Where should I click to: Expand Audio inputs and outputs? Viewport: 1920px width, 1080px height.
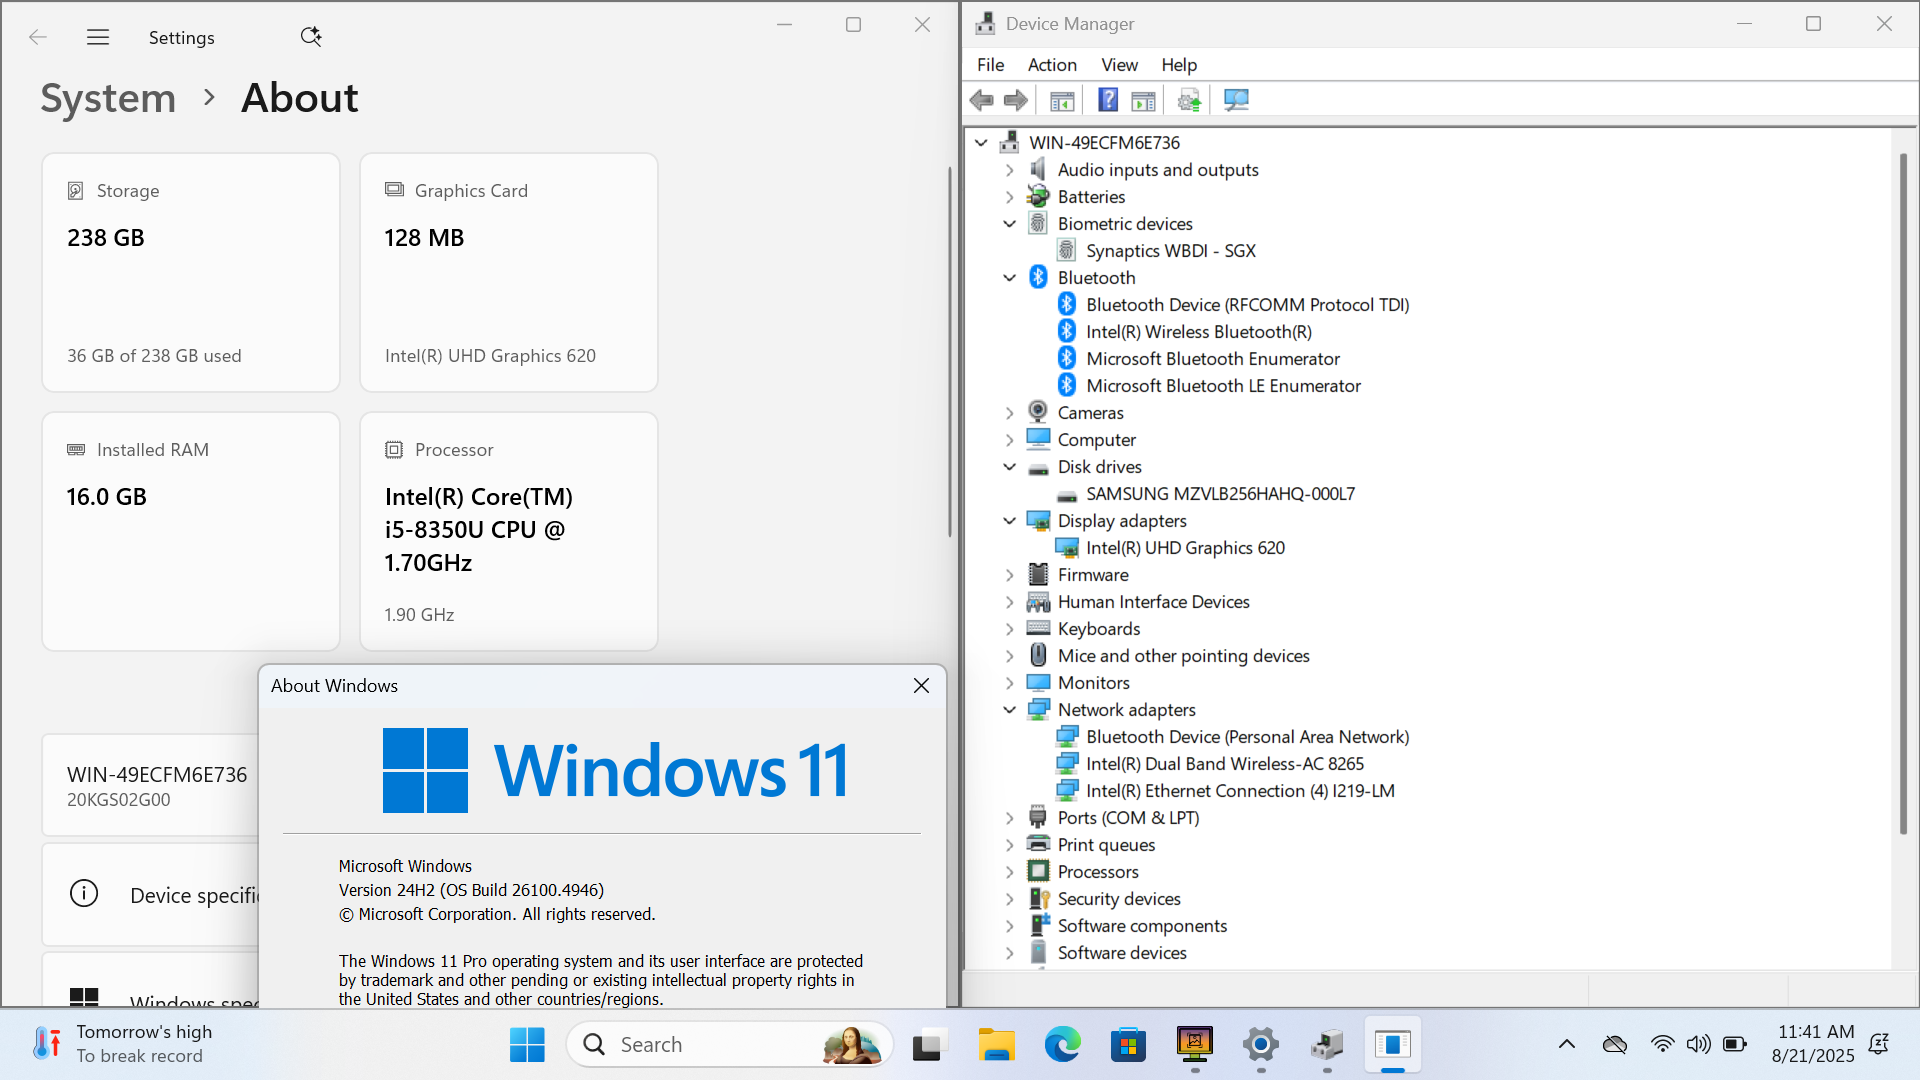coord(1010,170)
